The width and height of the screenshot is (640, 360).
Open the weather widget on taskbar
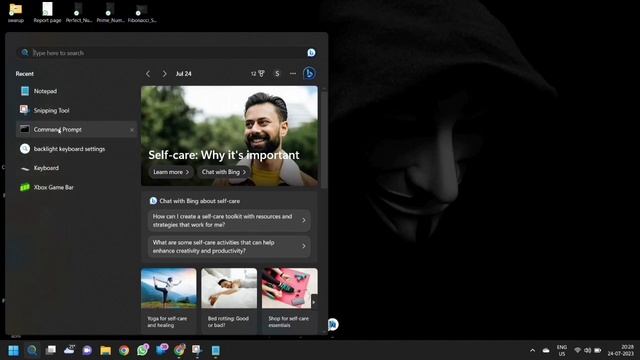pyautogui.click(x=69, y=350)
